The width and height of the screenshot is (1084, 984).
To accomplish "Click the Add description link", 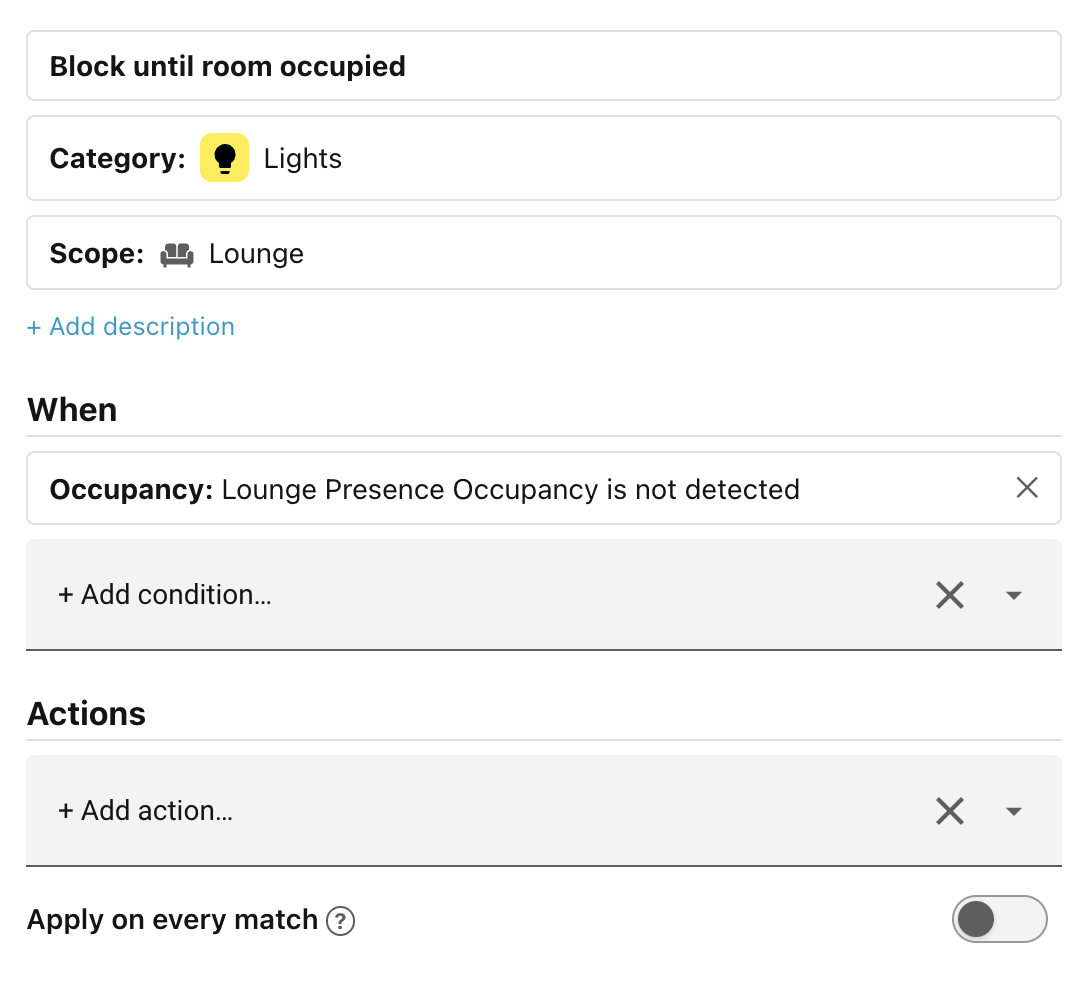I will point(131,326).
